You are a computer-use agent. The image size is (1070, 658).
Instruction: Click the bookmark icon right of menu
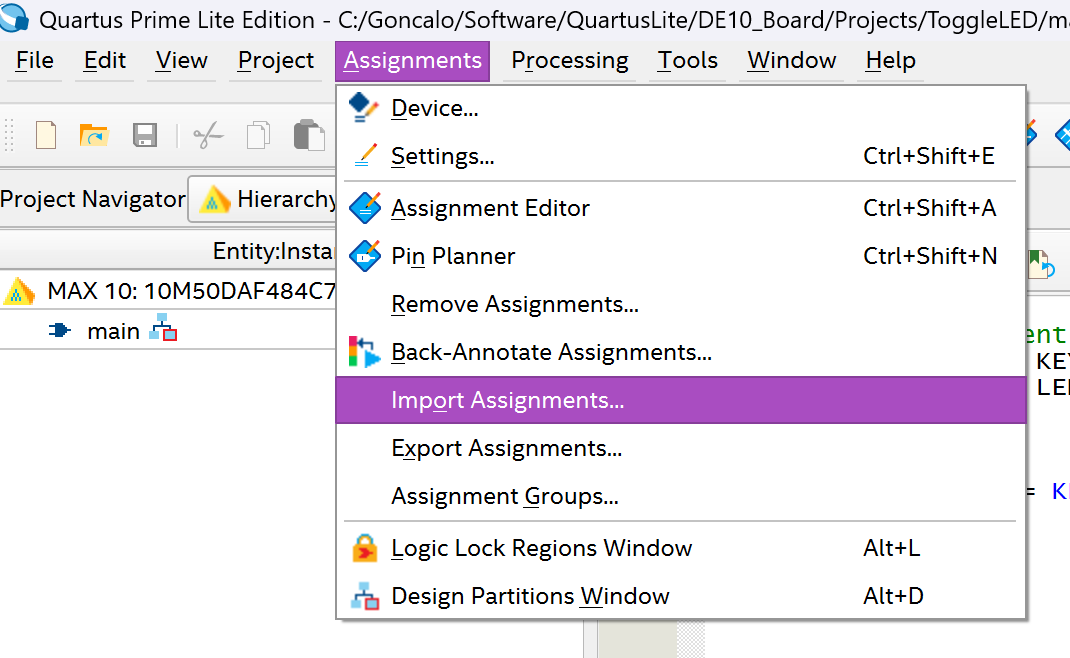tap(1041, 264)
